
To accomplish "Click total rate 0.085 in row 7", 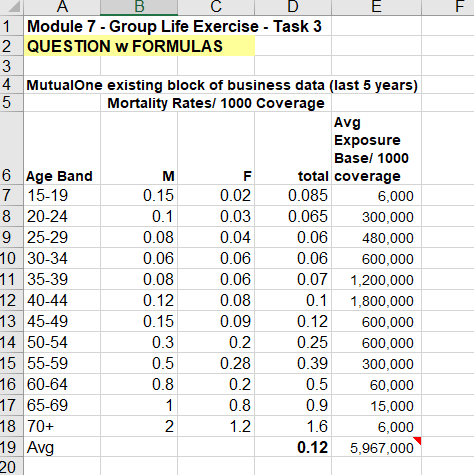I will point(293,195).
